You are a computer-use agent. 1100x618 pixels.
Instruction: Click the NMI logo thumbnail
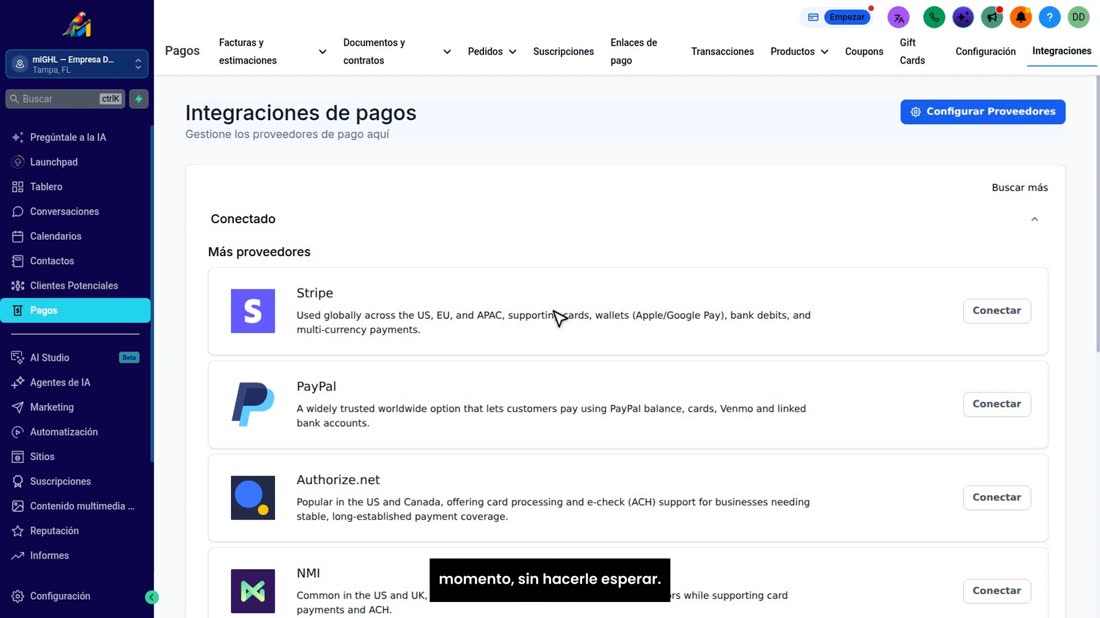(x=253, y=591)
